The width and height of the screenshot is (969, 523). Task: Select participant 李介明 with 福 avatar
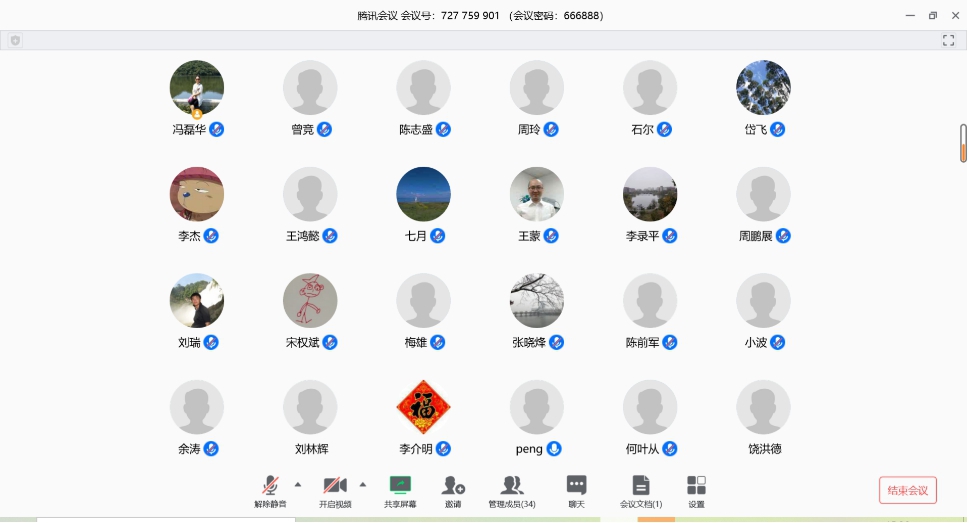[423, 407]
